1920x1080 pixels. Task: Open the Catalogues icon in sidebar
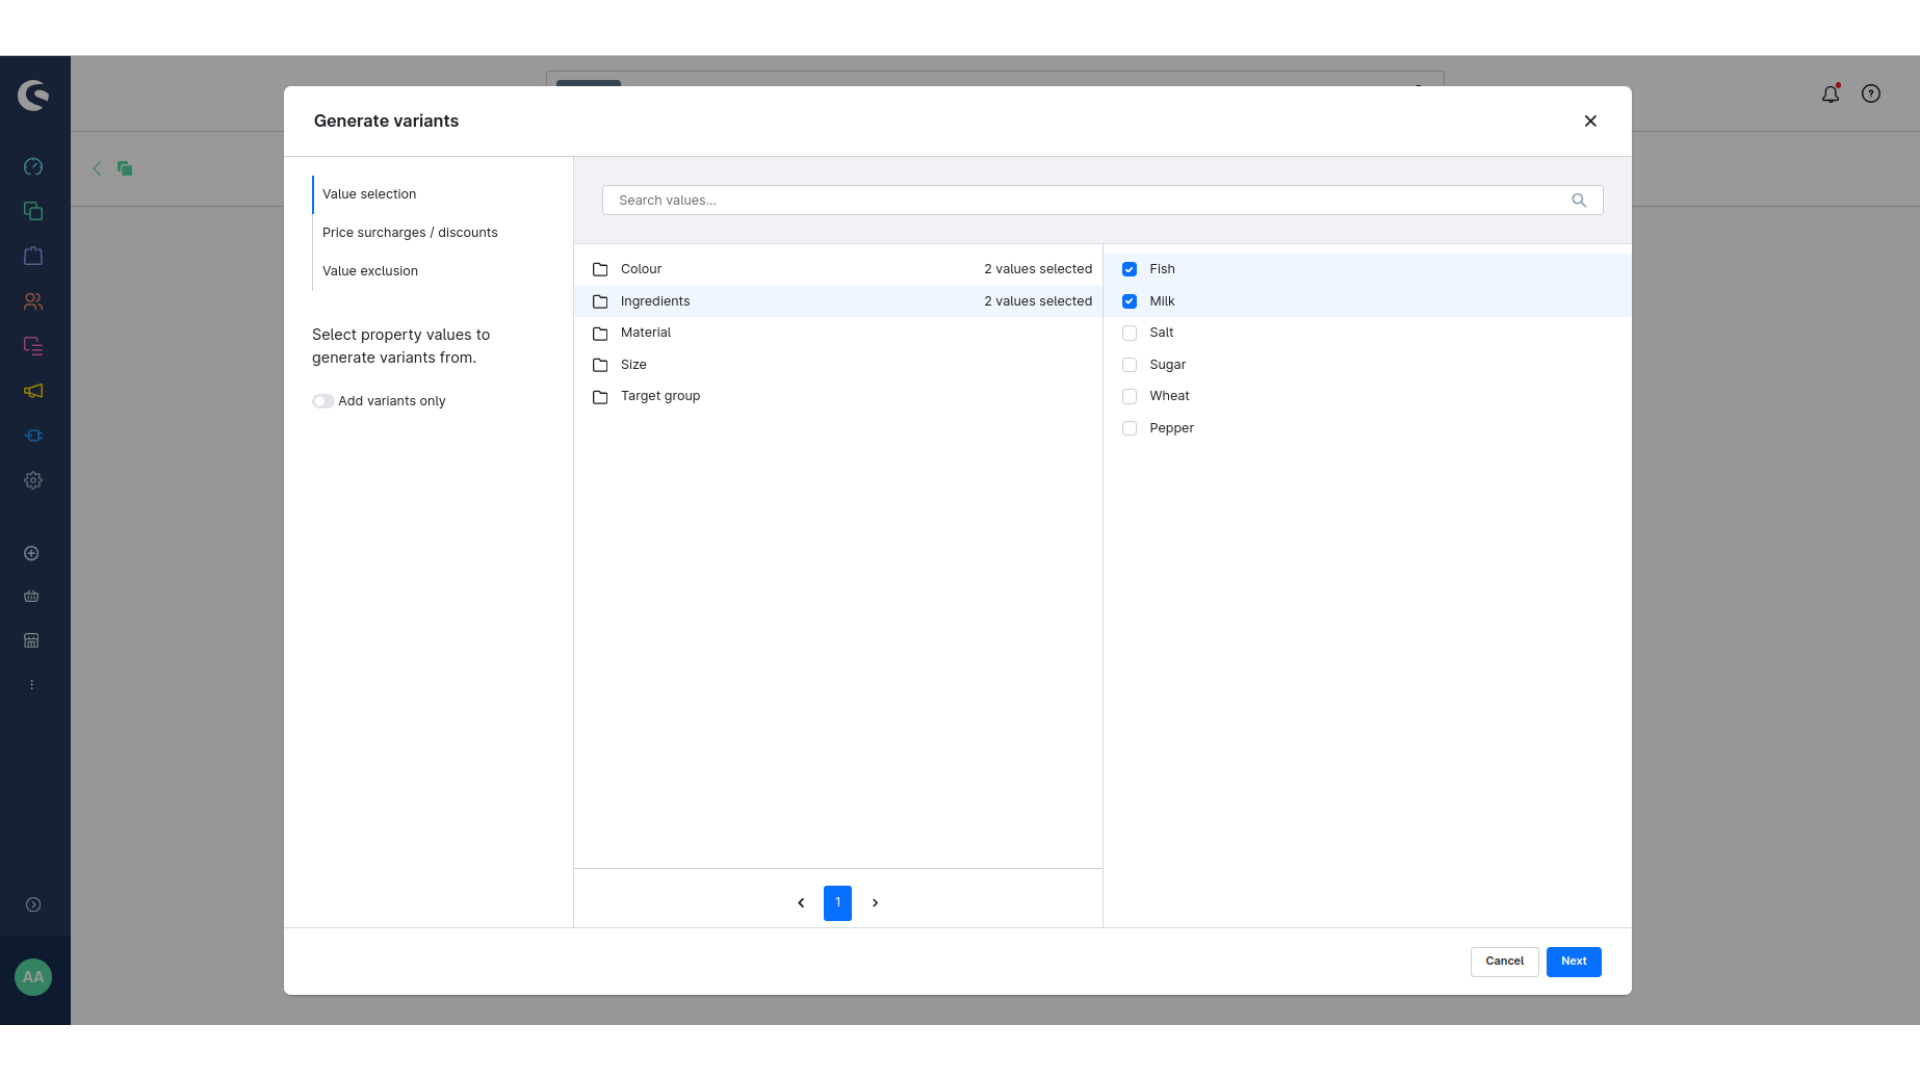[x=33, y=211]
